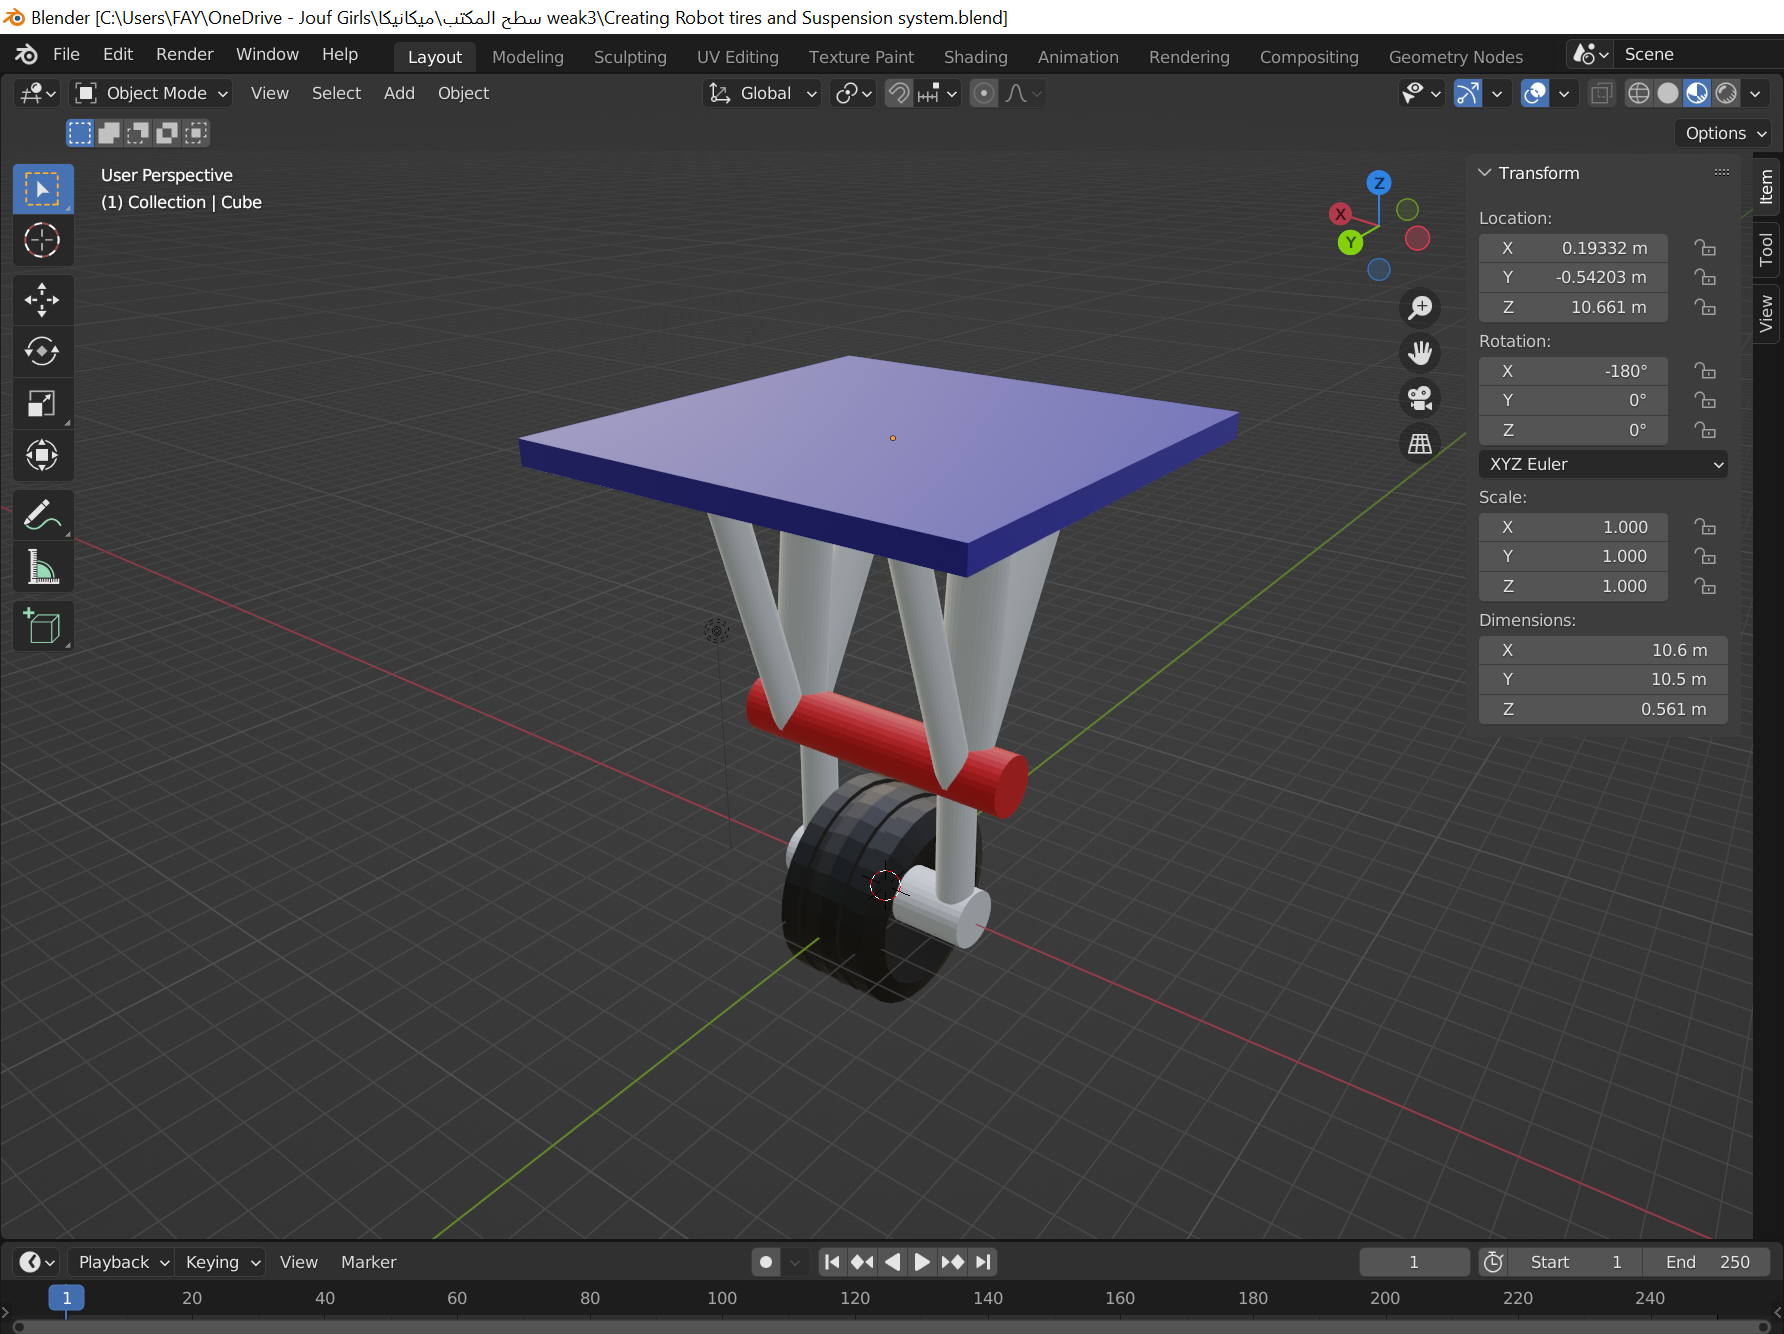The height and width of the screenshot is (1334, 1784).
Task: Open the XYZ Euler rotation mode dropdown
Action: [1603, 464]
